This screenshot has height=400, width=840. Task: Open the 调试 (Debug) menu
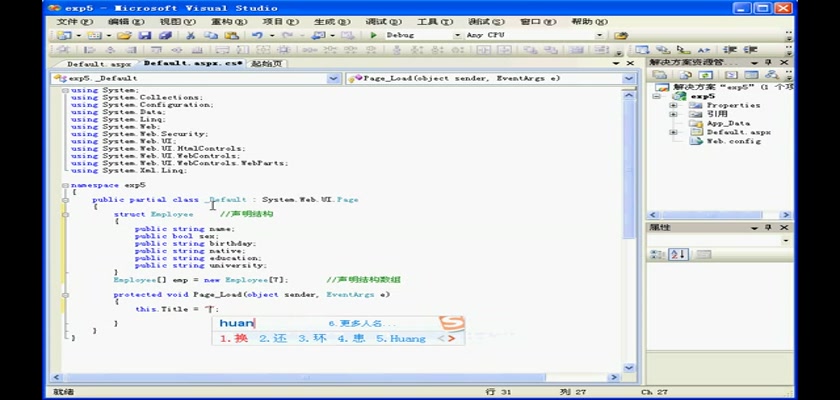[378, 21]
